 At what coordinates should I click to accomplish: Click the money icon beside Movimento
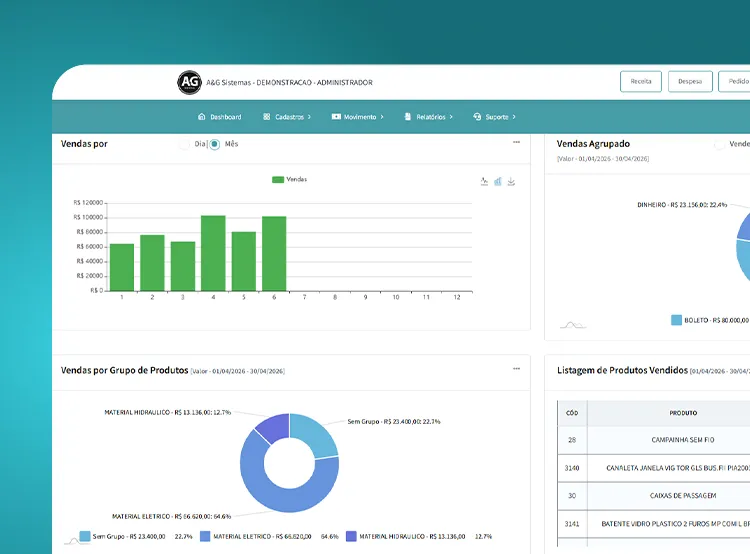336,117
